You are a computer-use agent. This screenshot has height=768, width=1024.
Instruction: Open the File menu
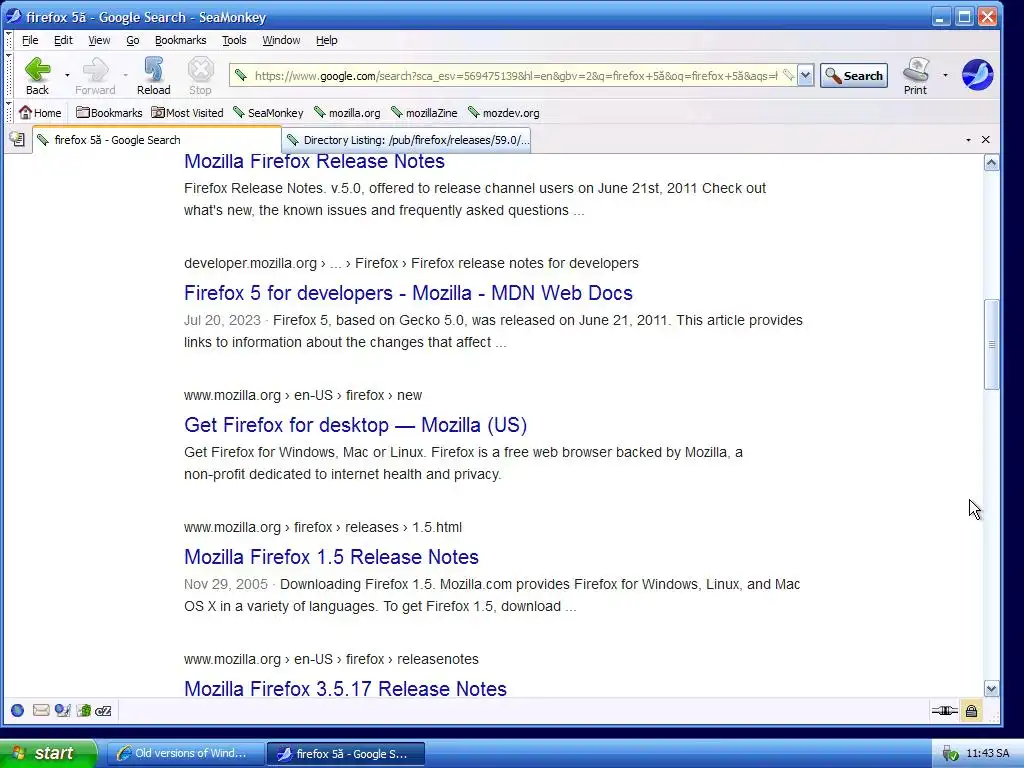click(x=30, y=40)
